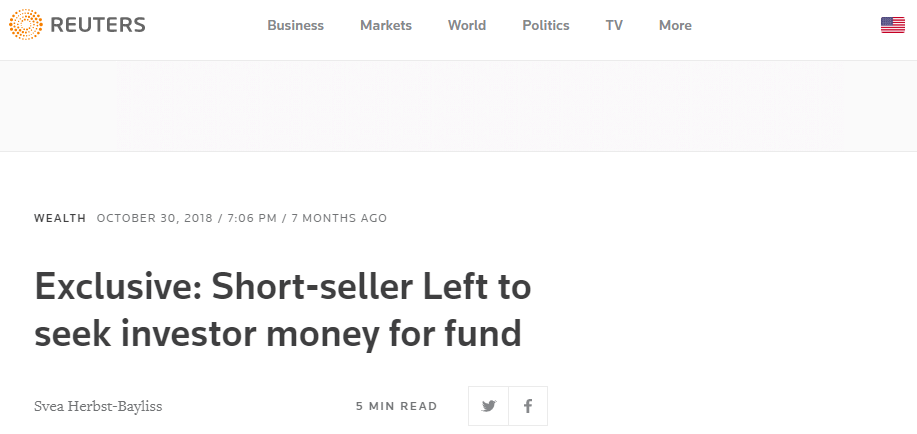
Task: Share the article on Facebook
Action: pyautogui.click(x=528, y=406)
